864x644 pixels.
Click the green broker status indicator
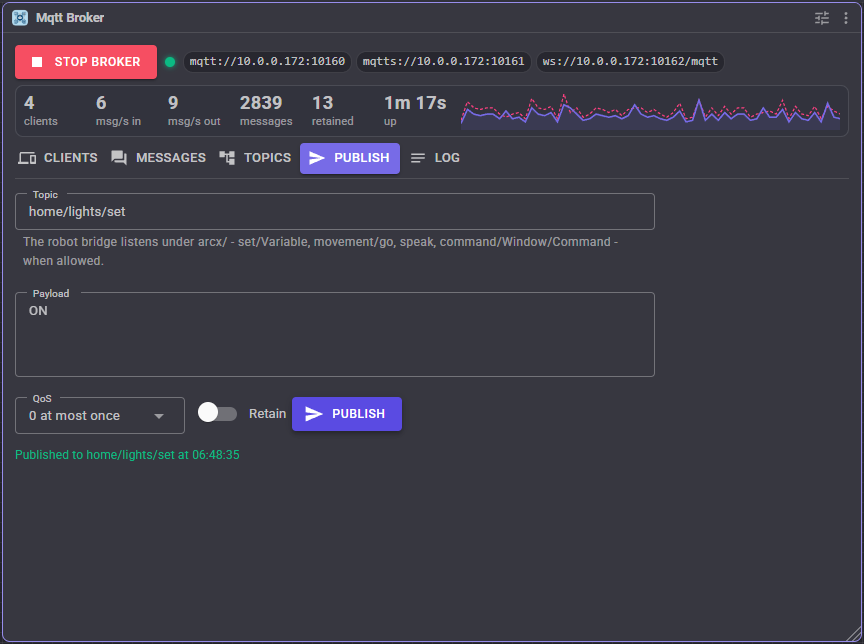[170, 62]
